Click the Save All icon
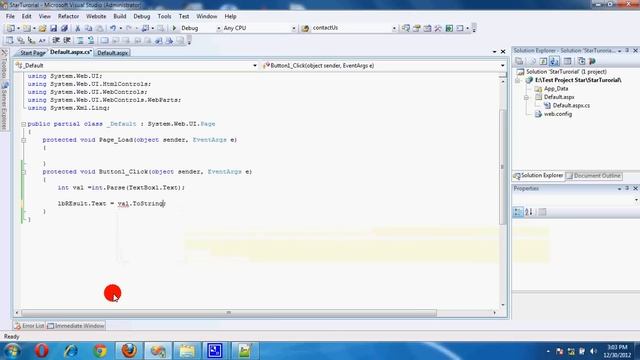The height and width of the screenshot is (360, 640). (64, 28)
